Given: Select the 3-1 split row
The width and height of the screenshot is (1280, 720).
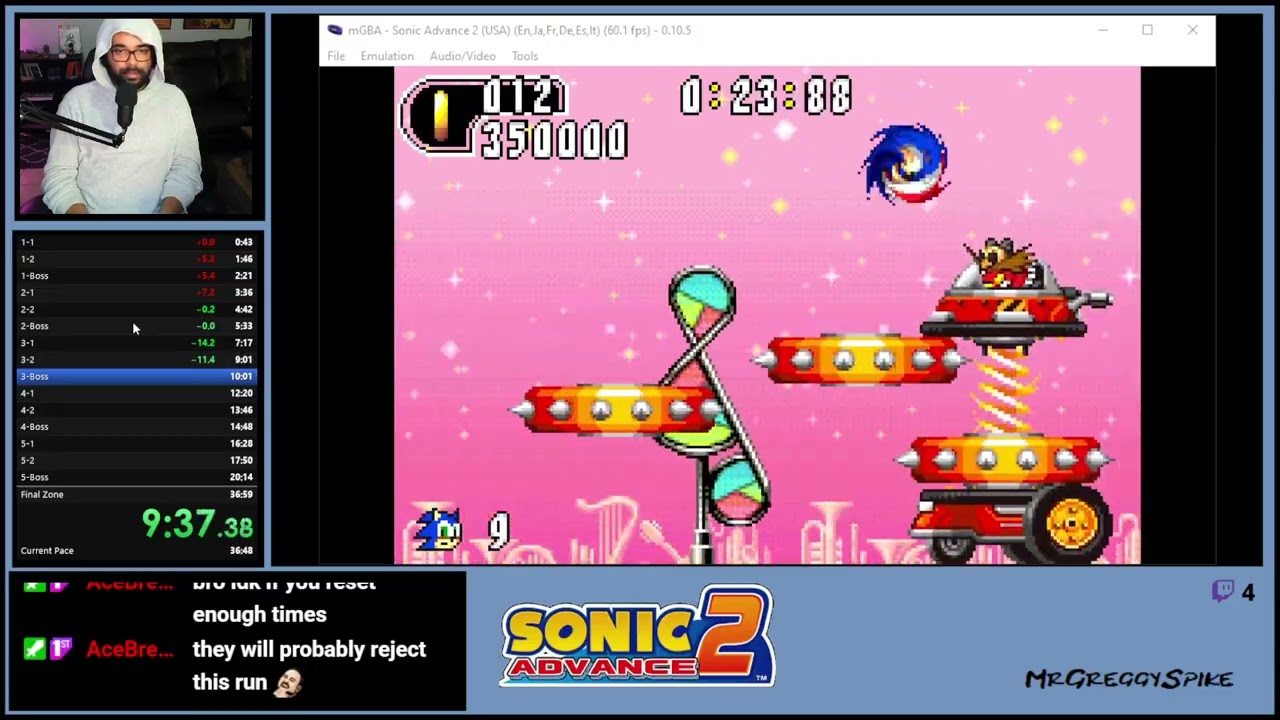Looking at the screenshot, I should click(137, 343).
